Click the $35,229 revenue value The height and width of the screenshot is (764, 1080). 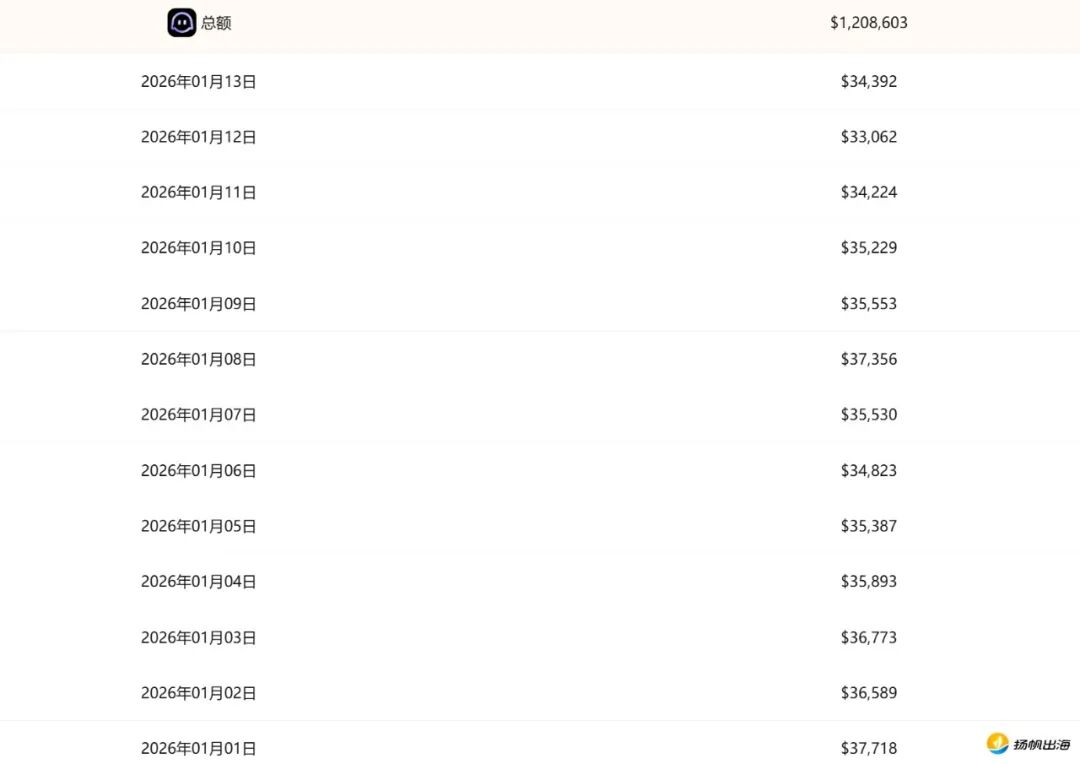pyautogui.click(x=868, y=248)
